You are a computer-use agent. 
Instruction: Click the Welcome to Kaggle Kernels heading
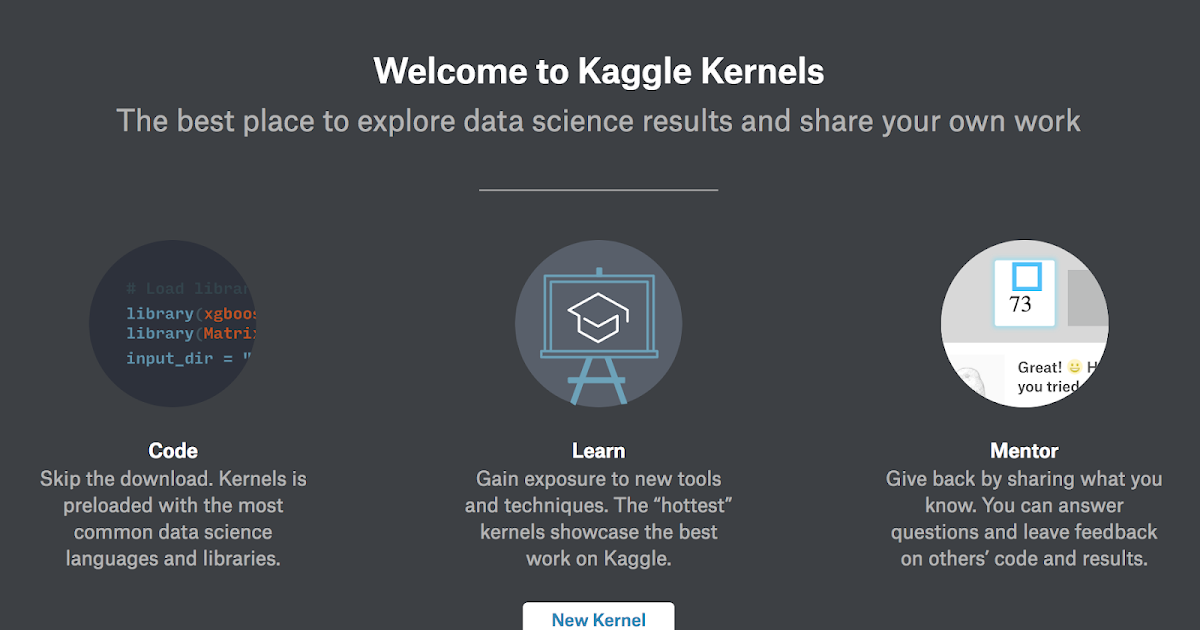[x=598, y=71]
